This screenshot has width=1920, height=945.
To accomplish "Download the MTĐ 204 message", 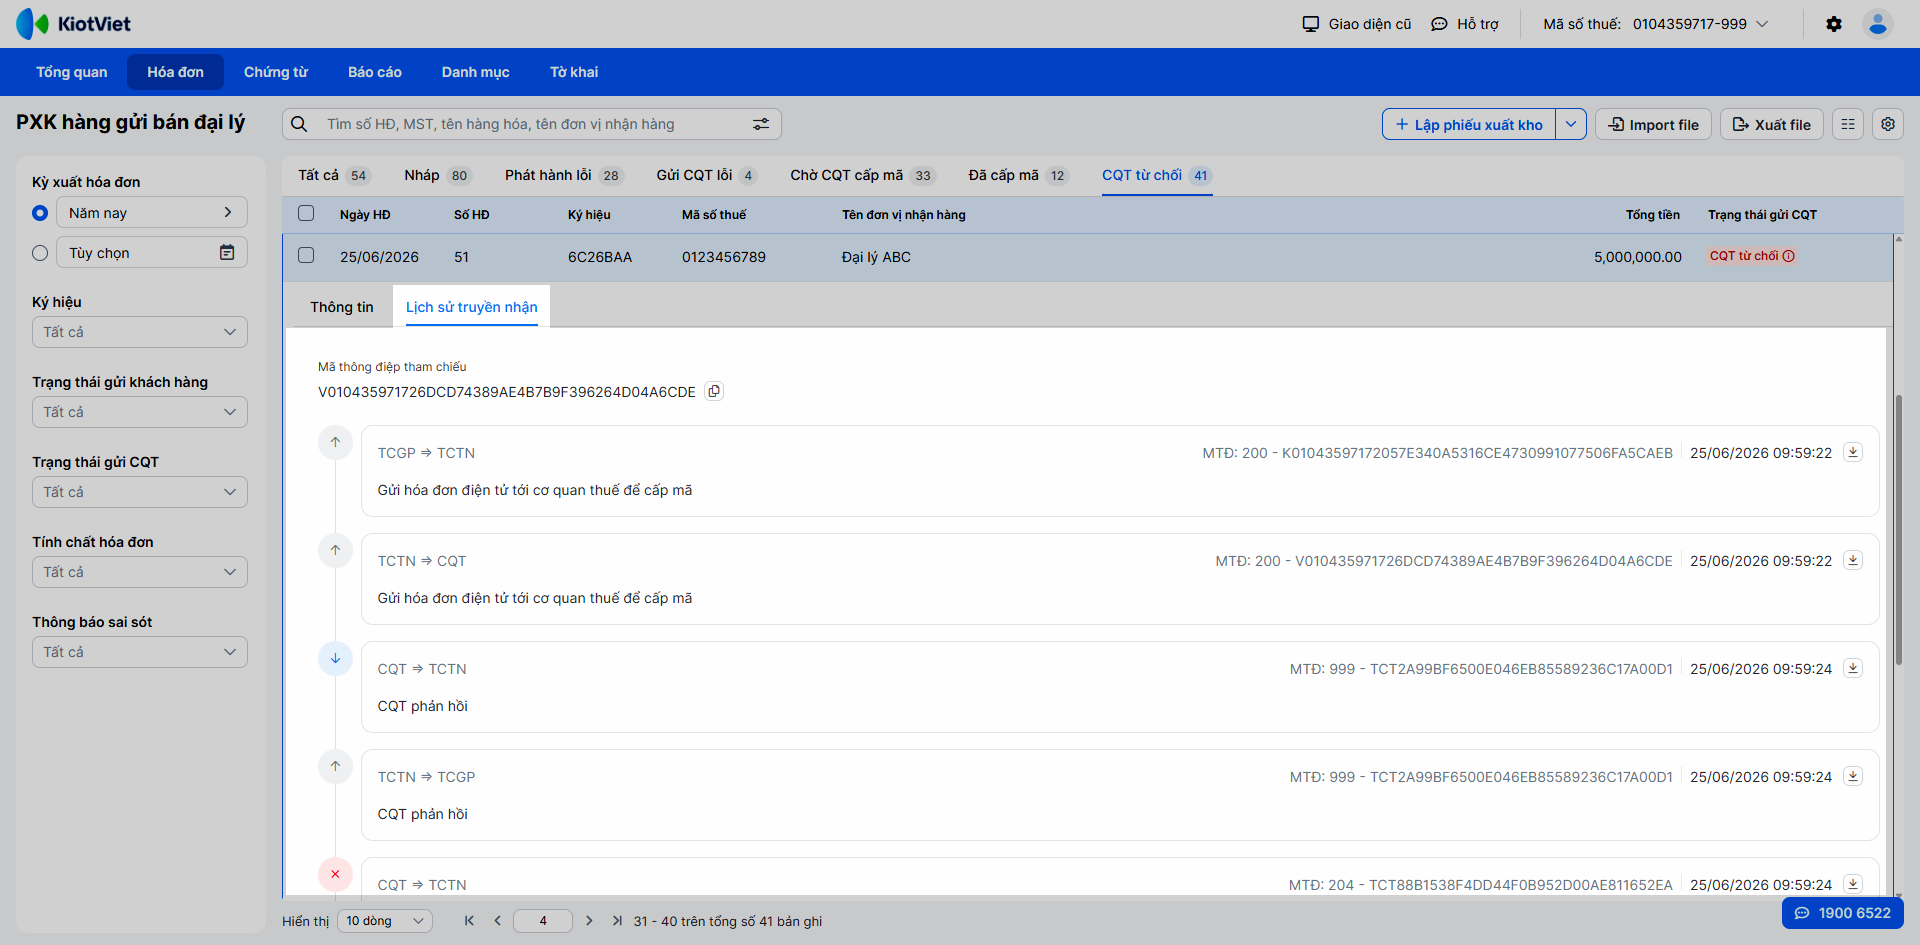I will click(x=1853, y=884).
